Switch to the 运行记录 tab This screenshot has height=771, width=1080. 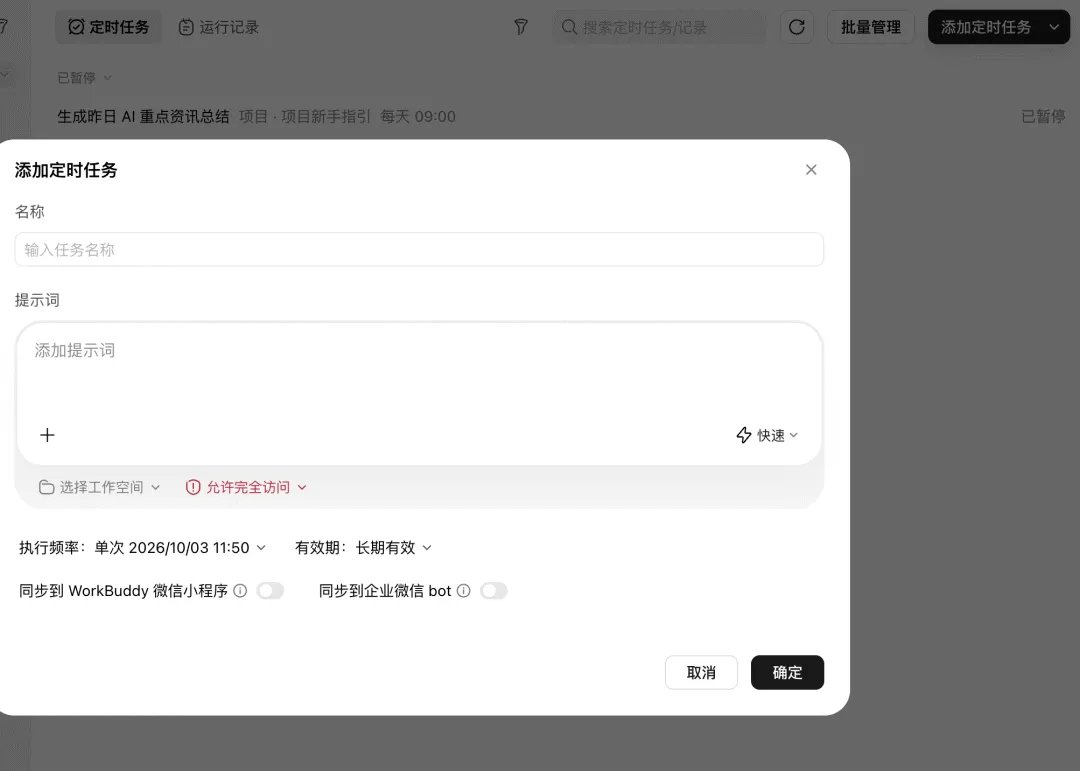coord(218,27)
